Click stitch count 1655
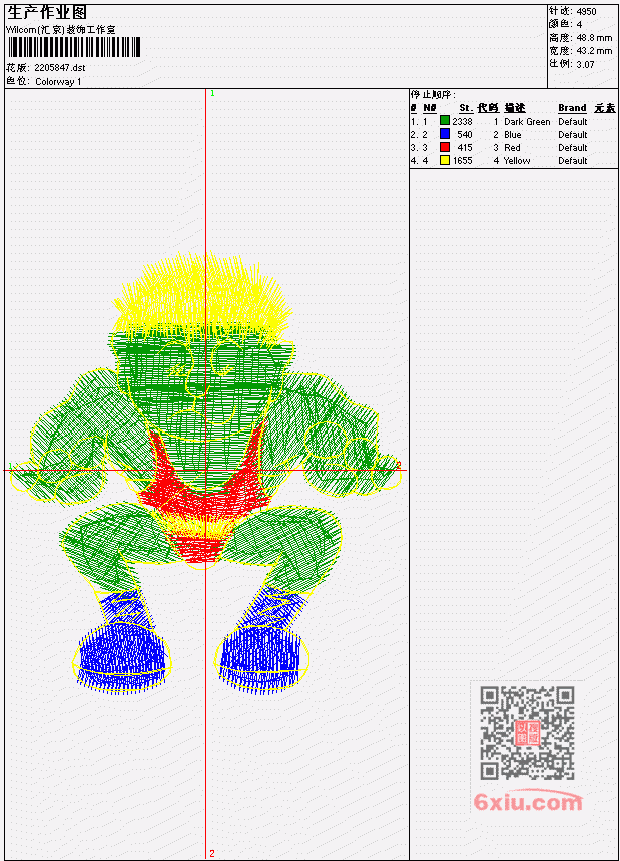620x861 pixels. (x=462, y=161)
